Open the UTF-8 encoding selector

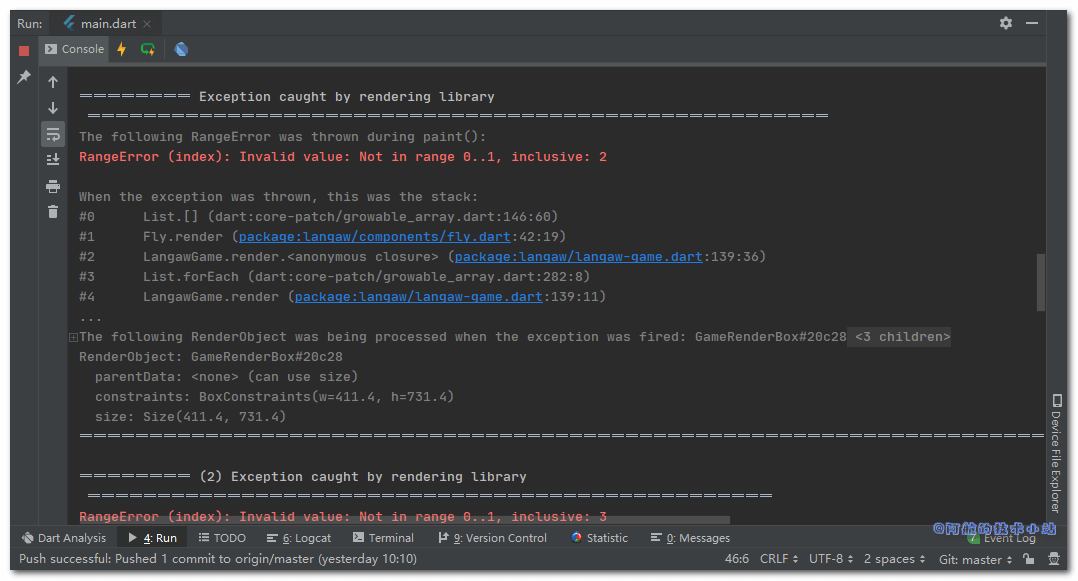coord(831,559)
